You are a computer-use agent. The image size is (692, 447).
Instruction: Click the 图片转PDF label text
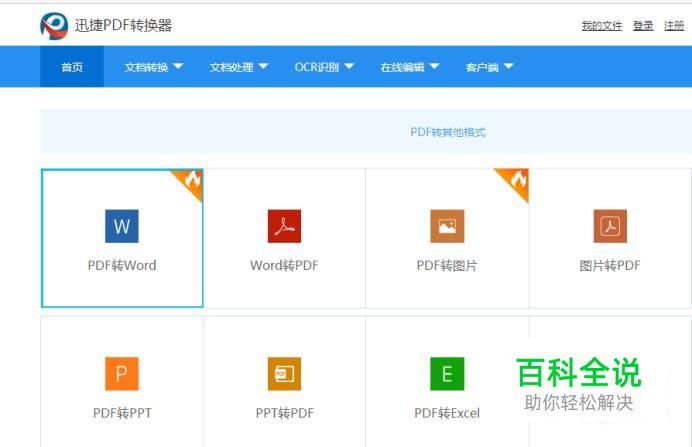(609, 265)
